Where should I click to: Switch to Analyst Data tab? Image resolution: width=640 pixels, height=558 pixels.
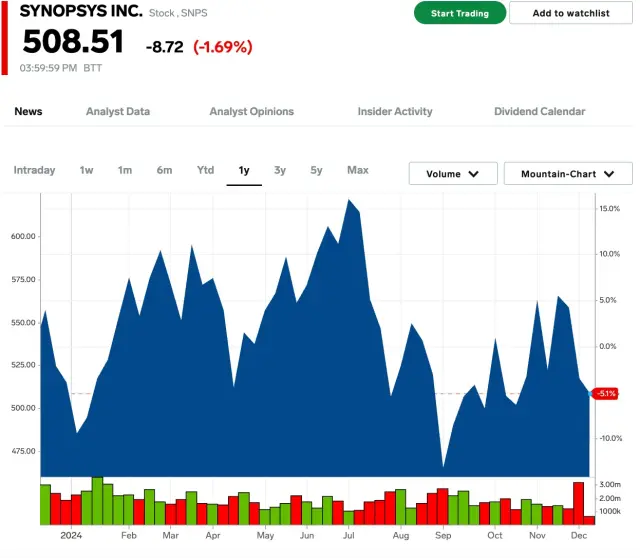118,111
